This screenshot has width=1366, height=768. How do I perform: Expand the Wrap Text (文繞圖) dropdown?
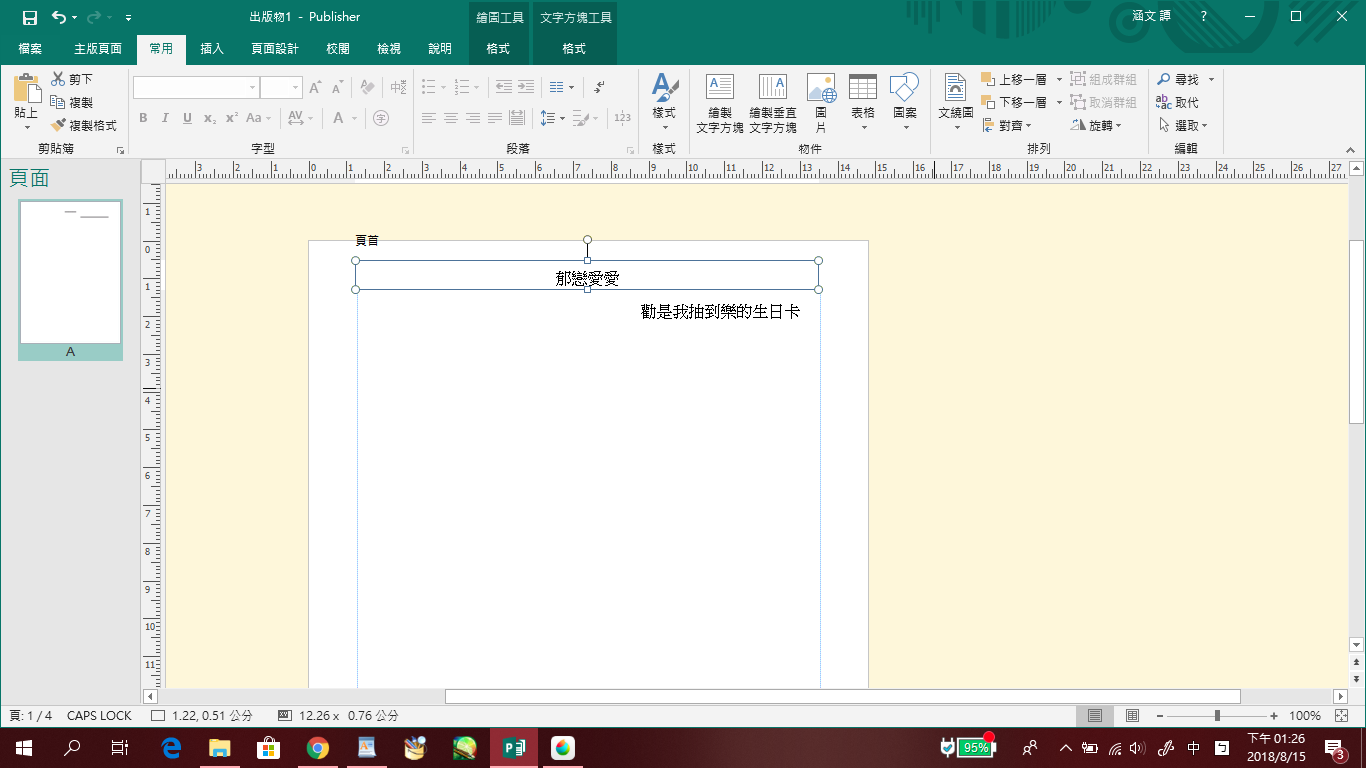coord(955,127)
